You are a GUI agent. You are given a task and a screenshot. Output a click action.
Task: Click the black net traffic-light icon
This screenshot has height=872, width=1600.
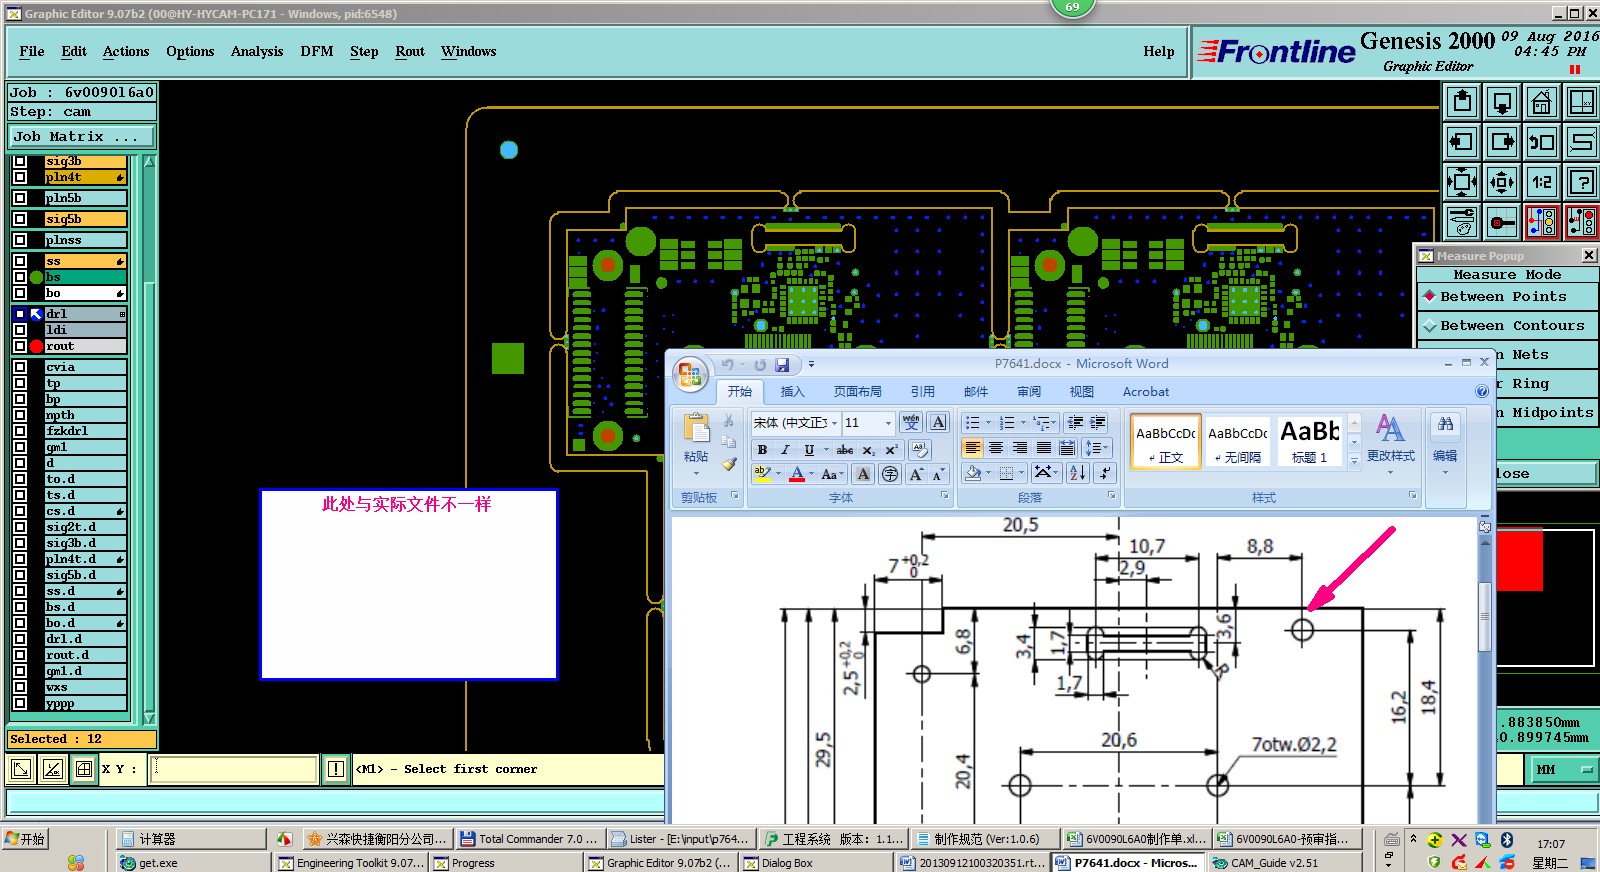(x=1581, y=221)
